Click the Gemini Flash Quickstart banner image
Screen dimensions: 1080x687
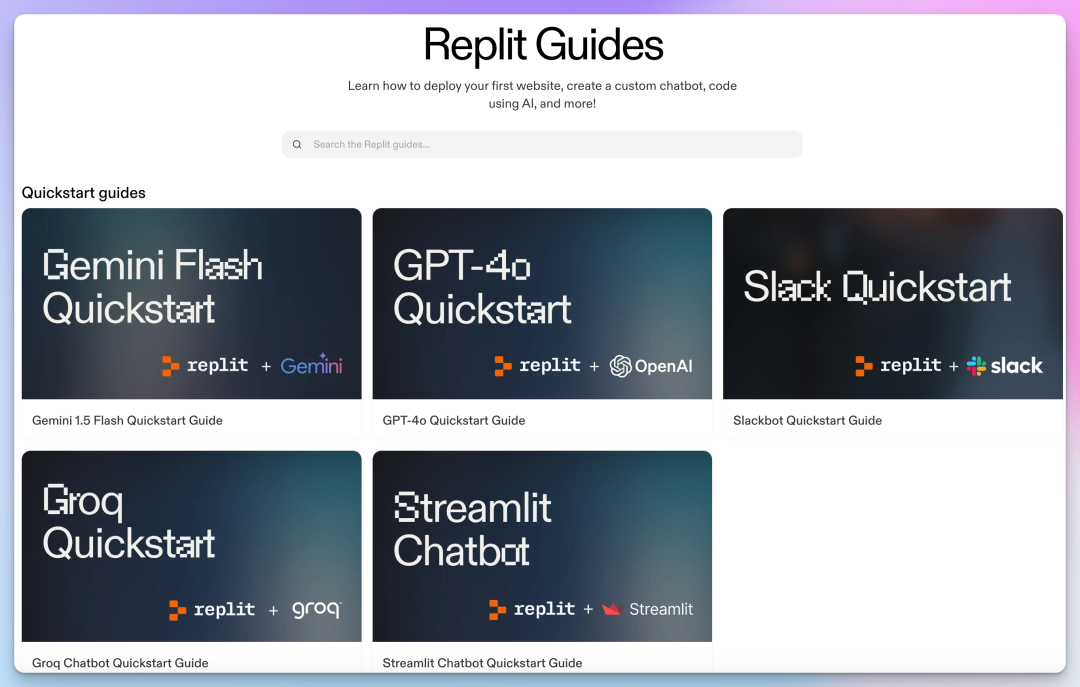pos(191,304)
